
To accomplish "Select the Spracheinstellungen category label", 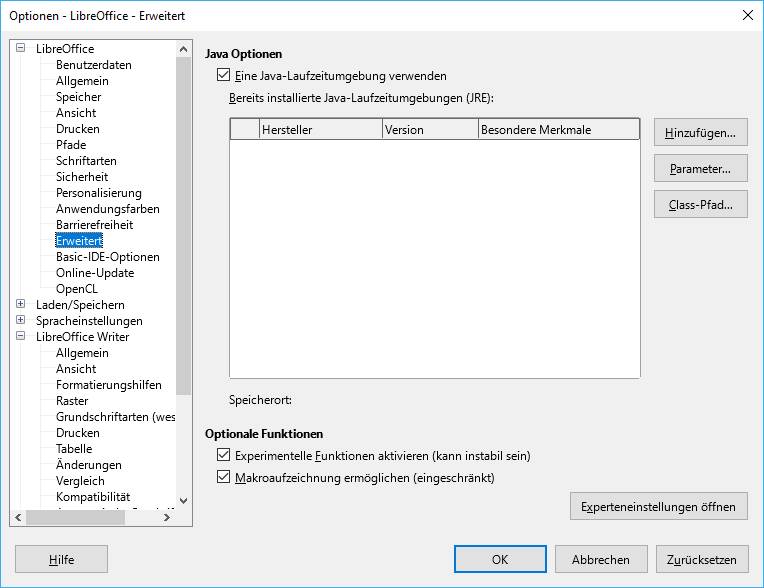I will tap(89, 322).
